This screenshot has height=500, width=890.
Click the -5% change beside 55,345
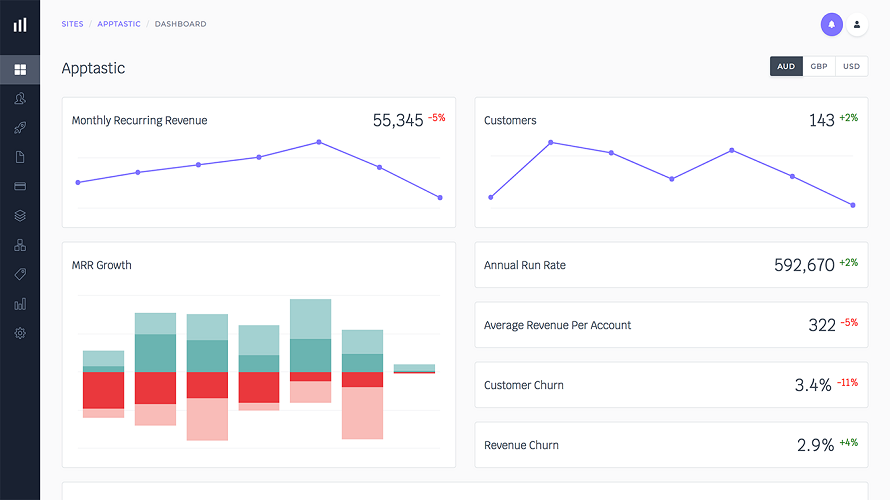pyautogui.click(x=436, y=117)
